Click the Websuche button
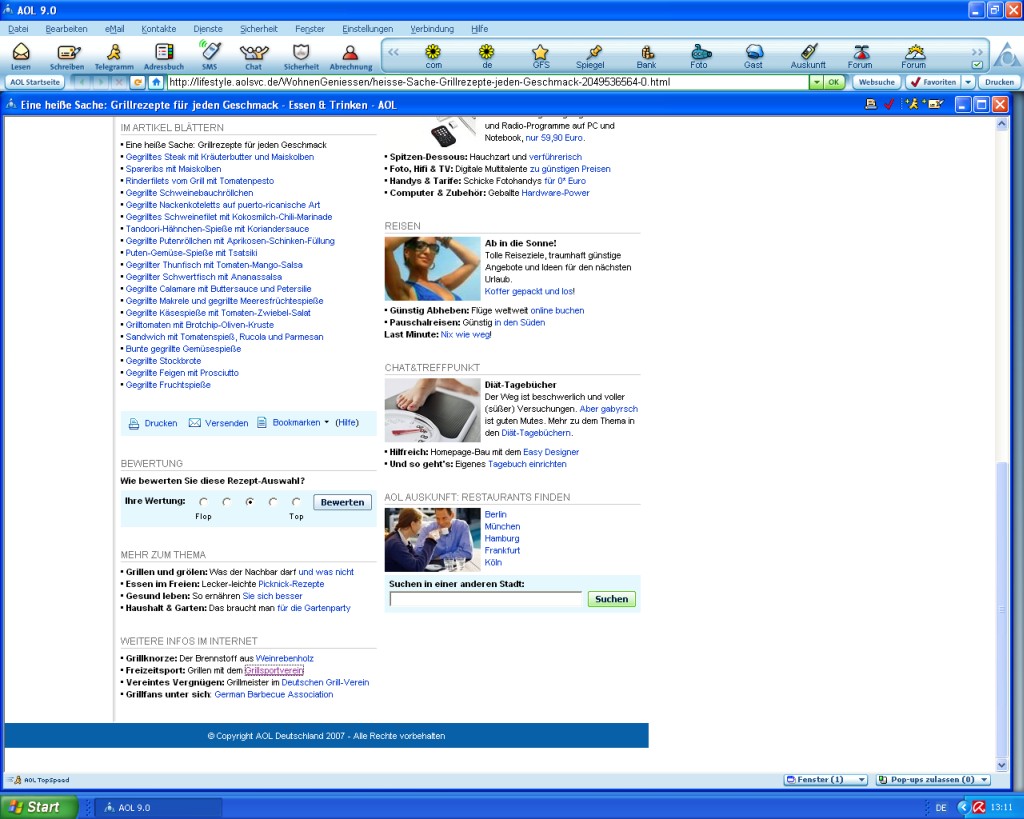Viewport: 1024px width, 819px height. click(876, 82)
